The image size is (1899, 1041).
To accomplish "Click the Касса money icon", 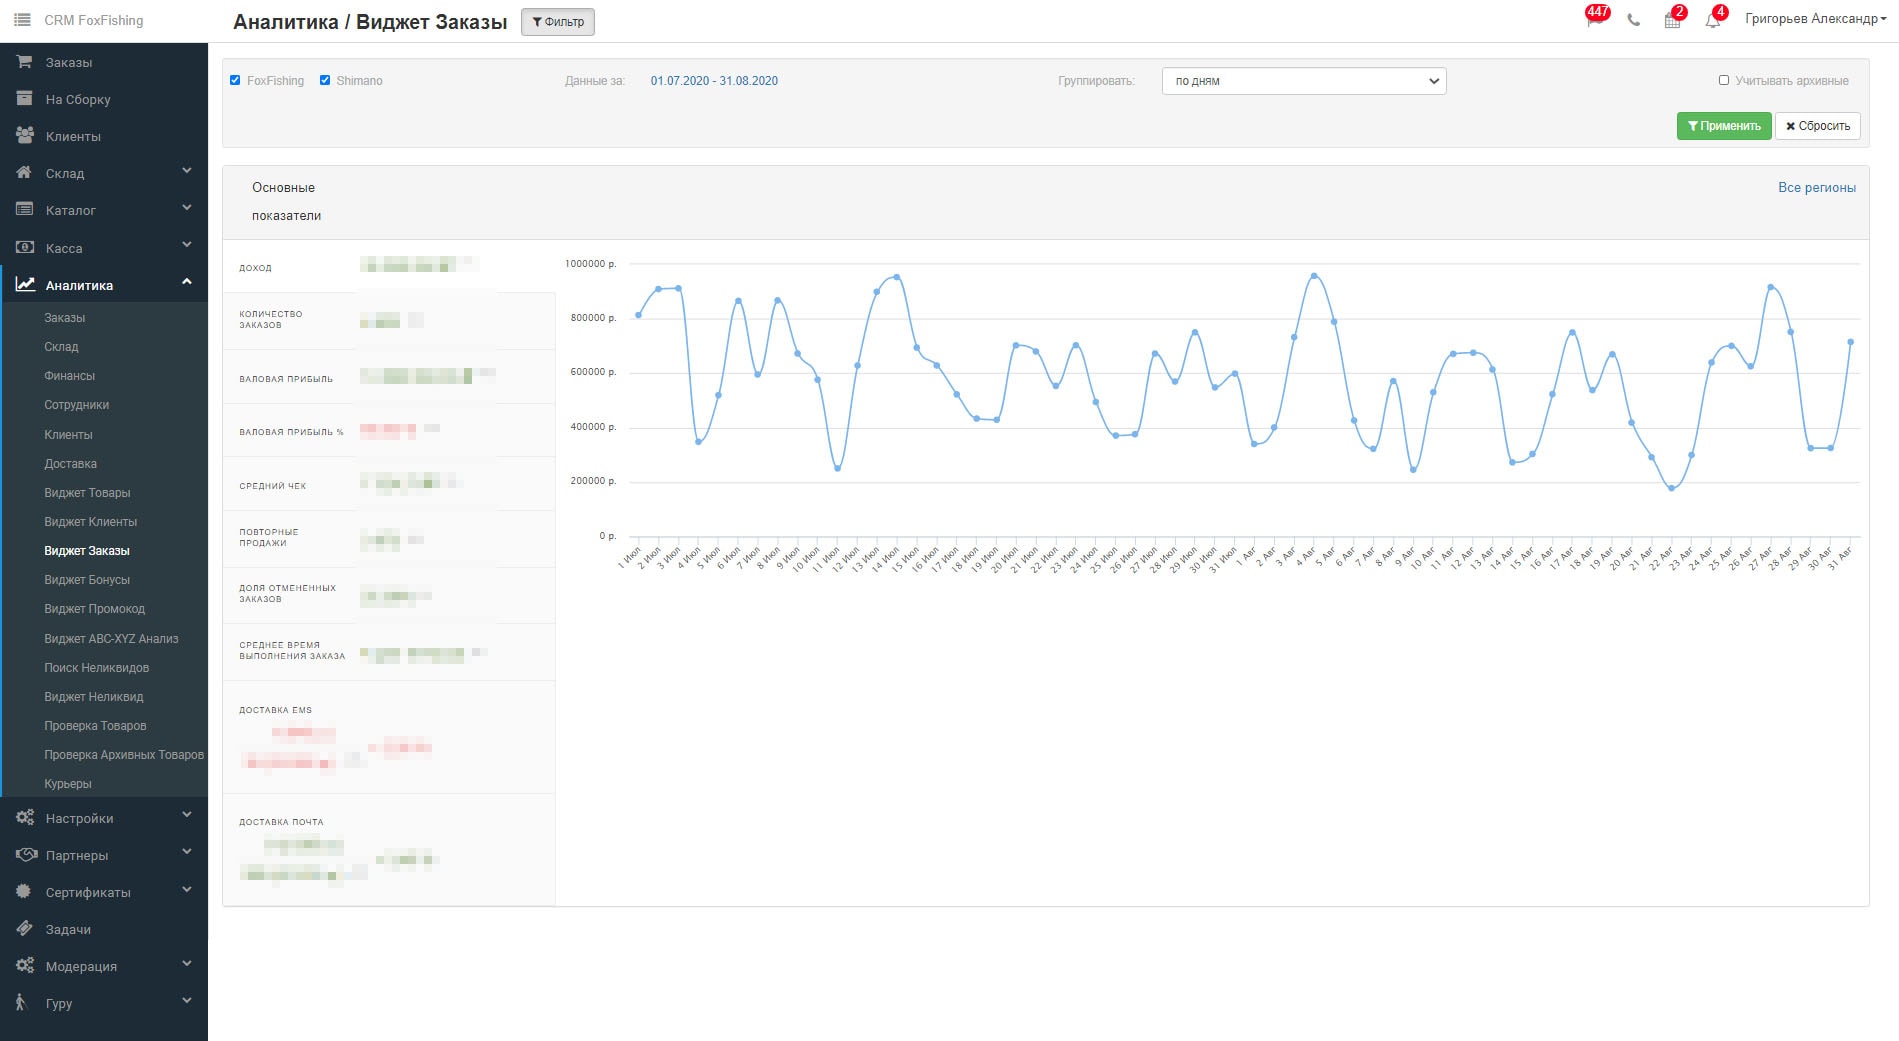I will point(25,247).
